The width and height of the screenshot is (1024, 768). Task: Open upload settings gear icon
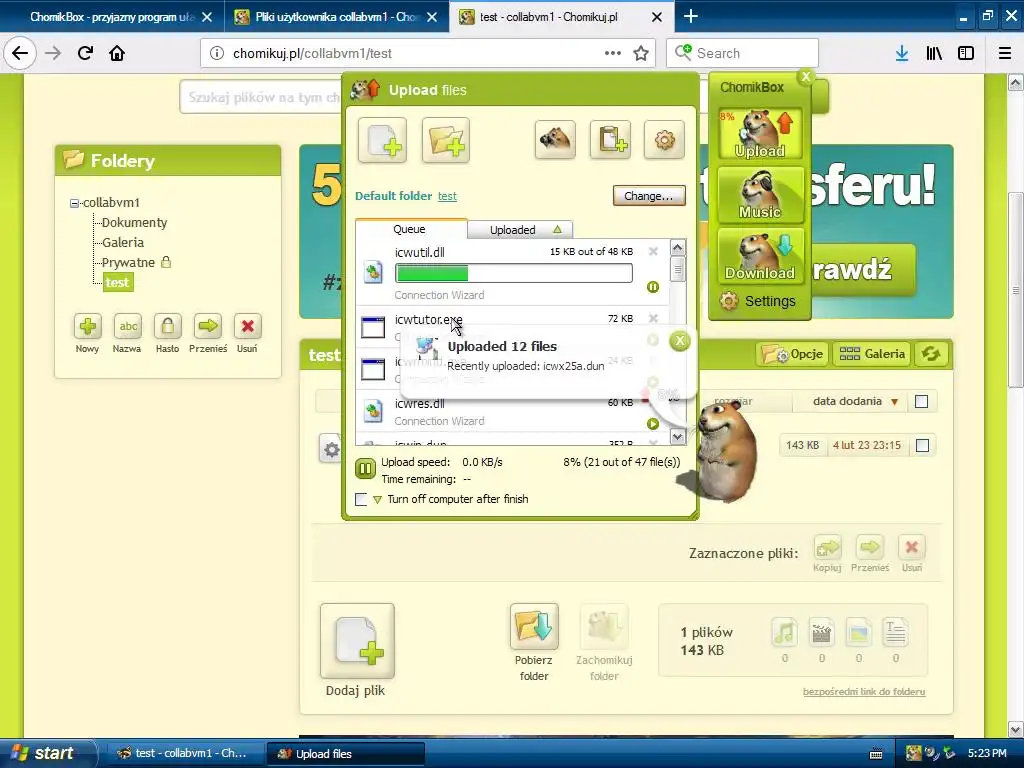[x=664, y=139]
